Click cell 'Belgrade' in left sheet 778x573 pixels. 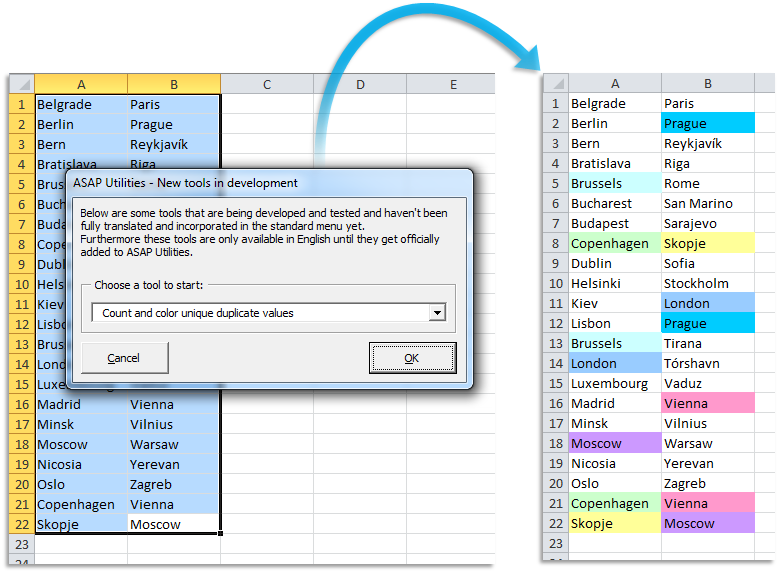click(81, 104)
